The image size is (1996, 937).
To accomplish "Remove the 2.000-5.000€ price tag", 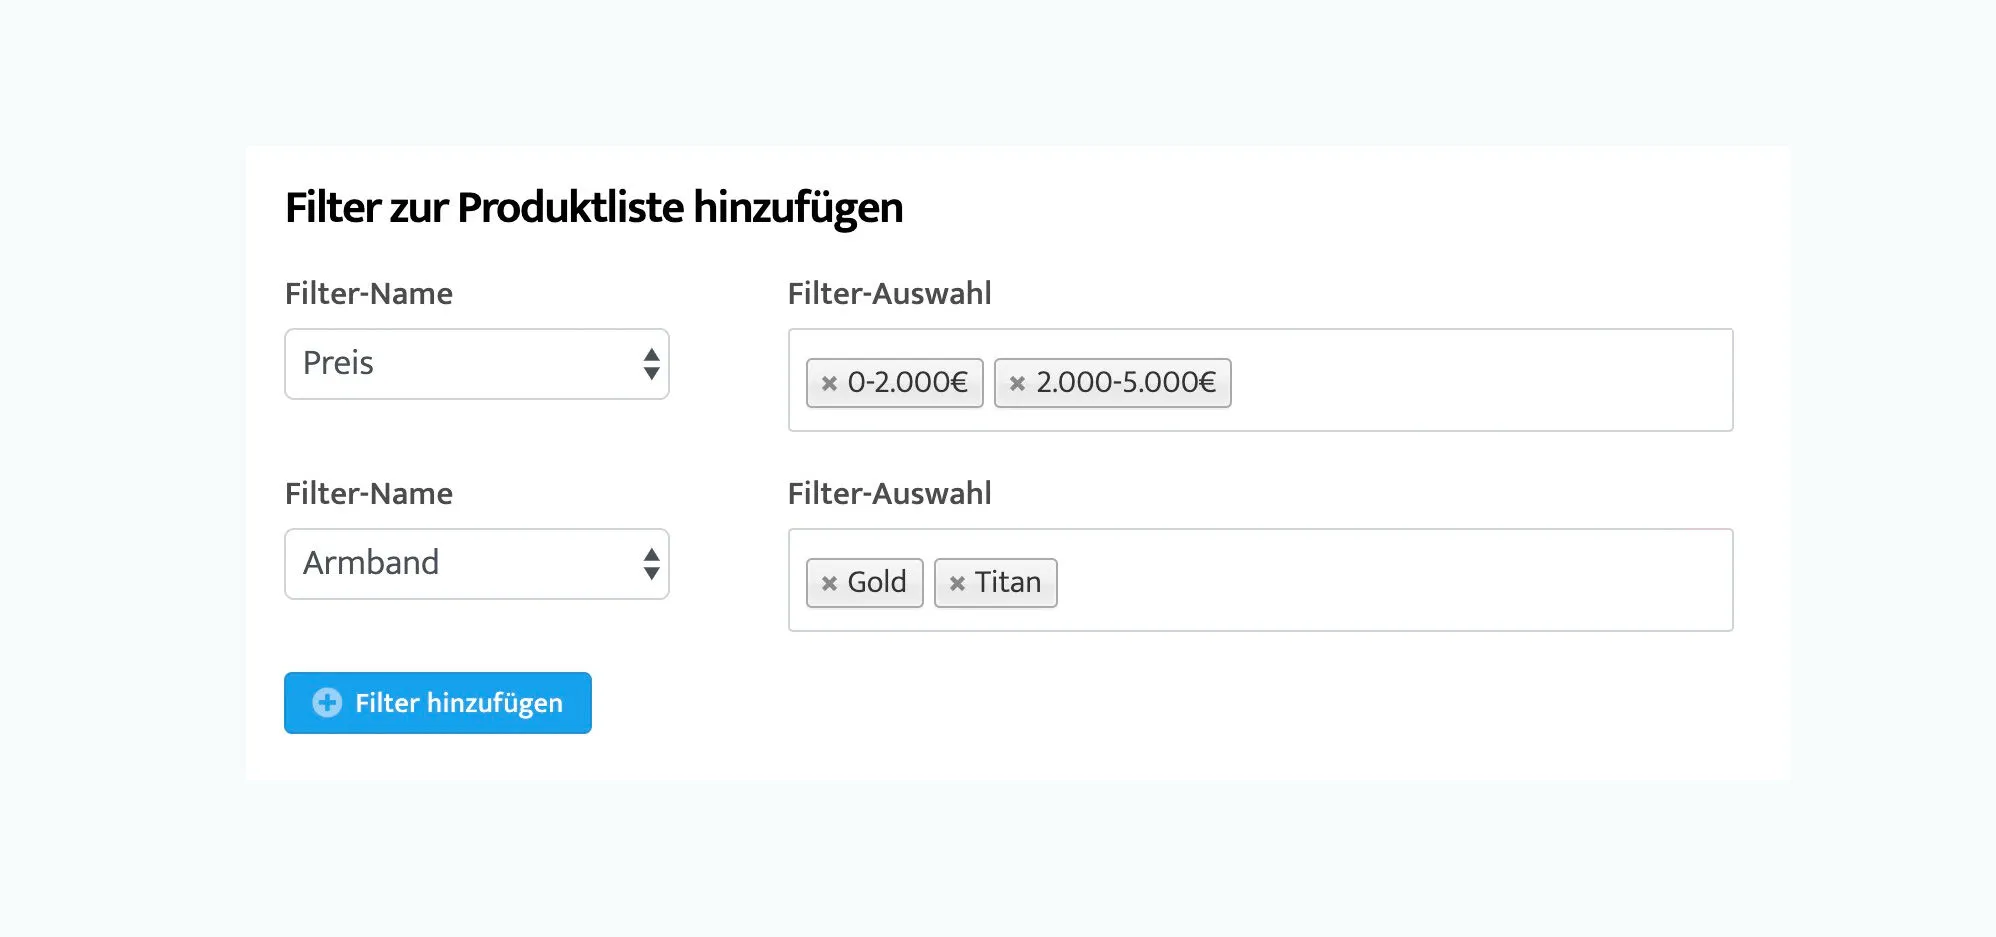I will [x=1017, y=383].
